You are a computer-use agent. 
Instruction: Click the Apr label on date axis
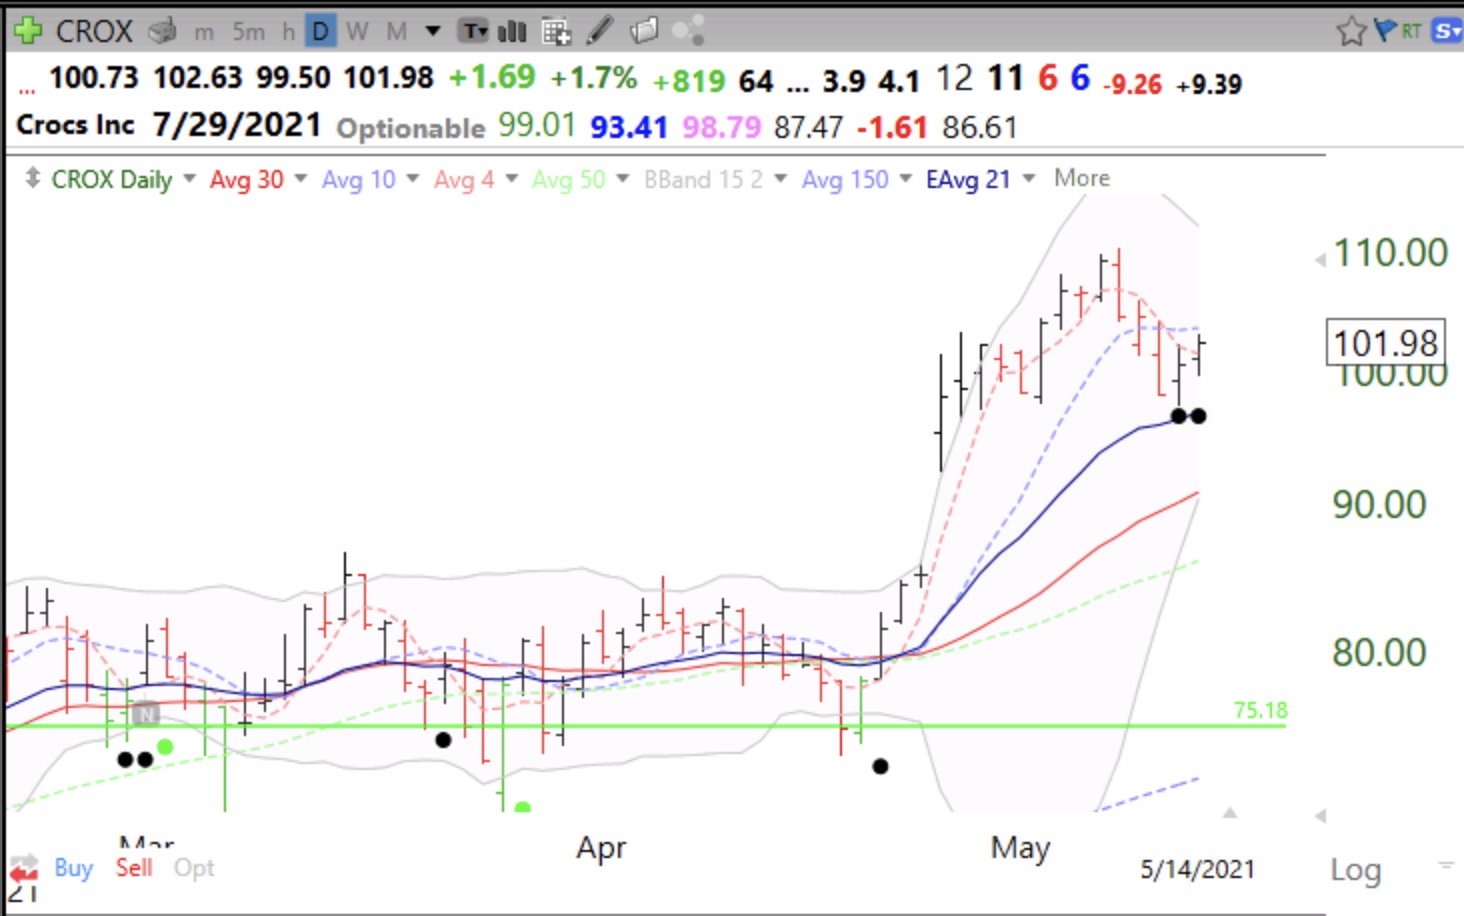pyautogui.click(x=601, y=848)
